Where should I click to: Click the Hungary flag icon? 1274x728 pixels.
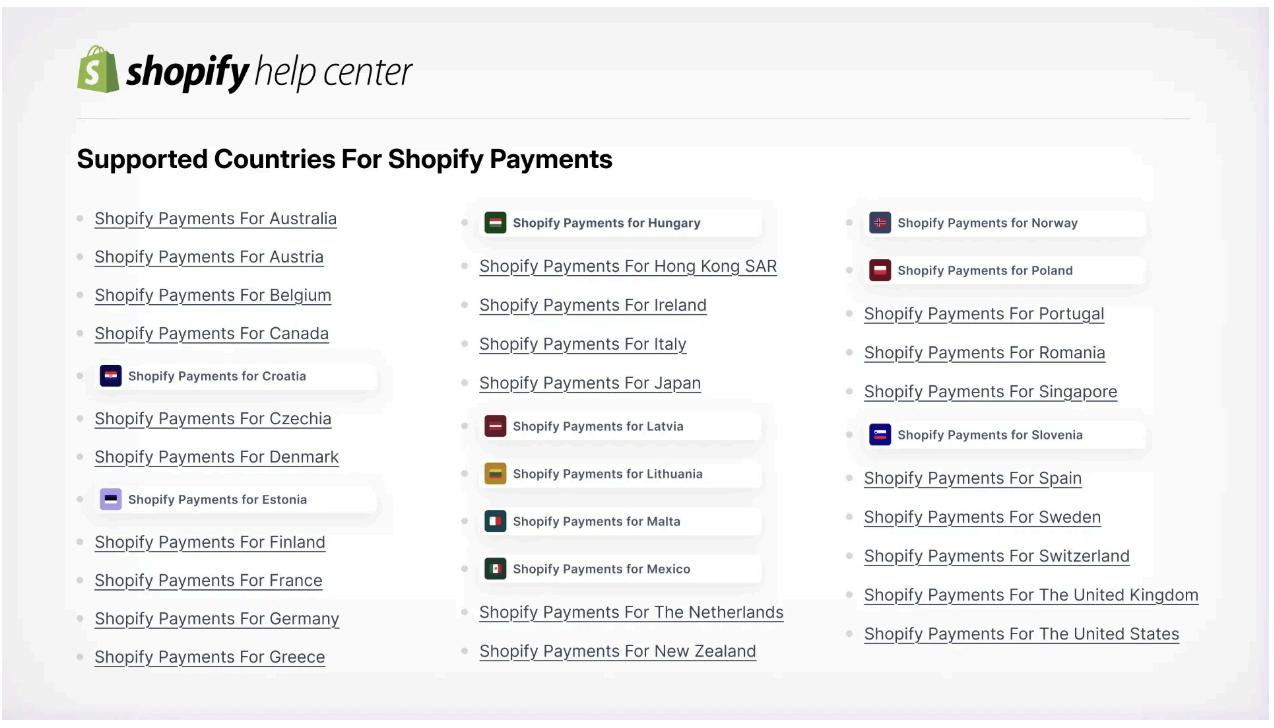(495, 223)
